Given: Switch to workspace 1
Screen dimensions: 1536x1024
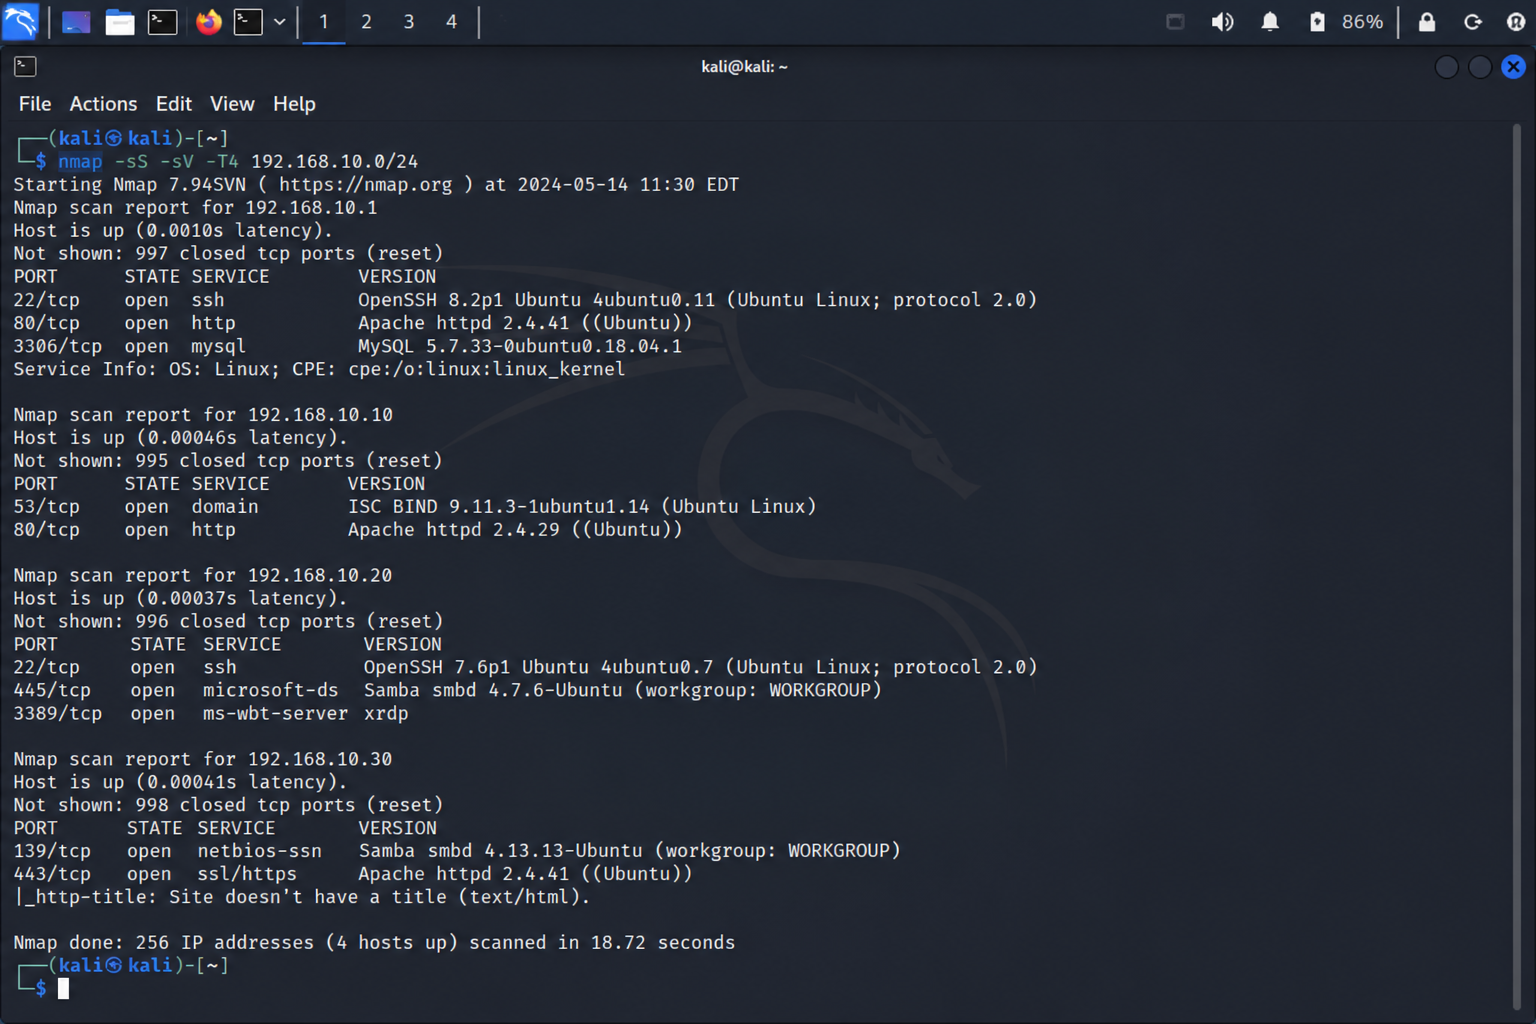Looking at the screenshot, I should tap(323, 22).
